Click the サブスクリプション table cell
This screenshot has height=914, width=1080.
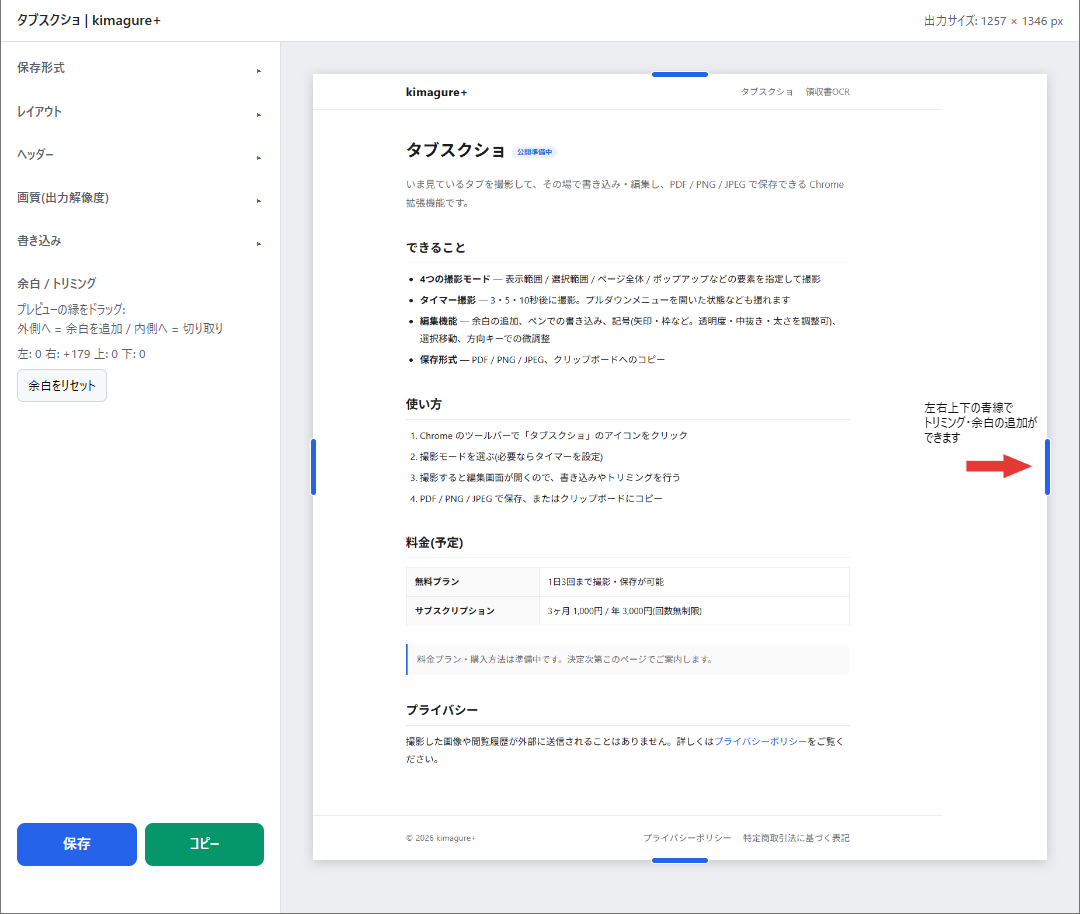pyautogui.click(x=472, y=610)
